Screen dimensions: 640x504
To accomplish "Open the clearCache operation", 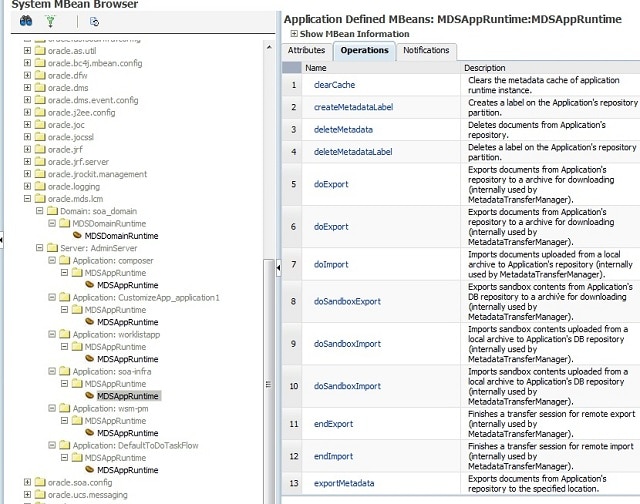I will coord(334,85).
